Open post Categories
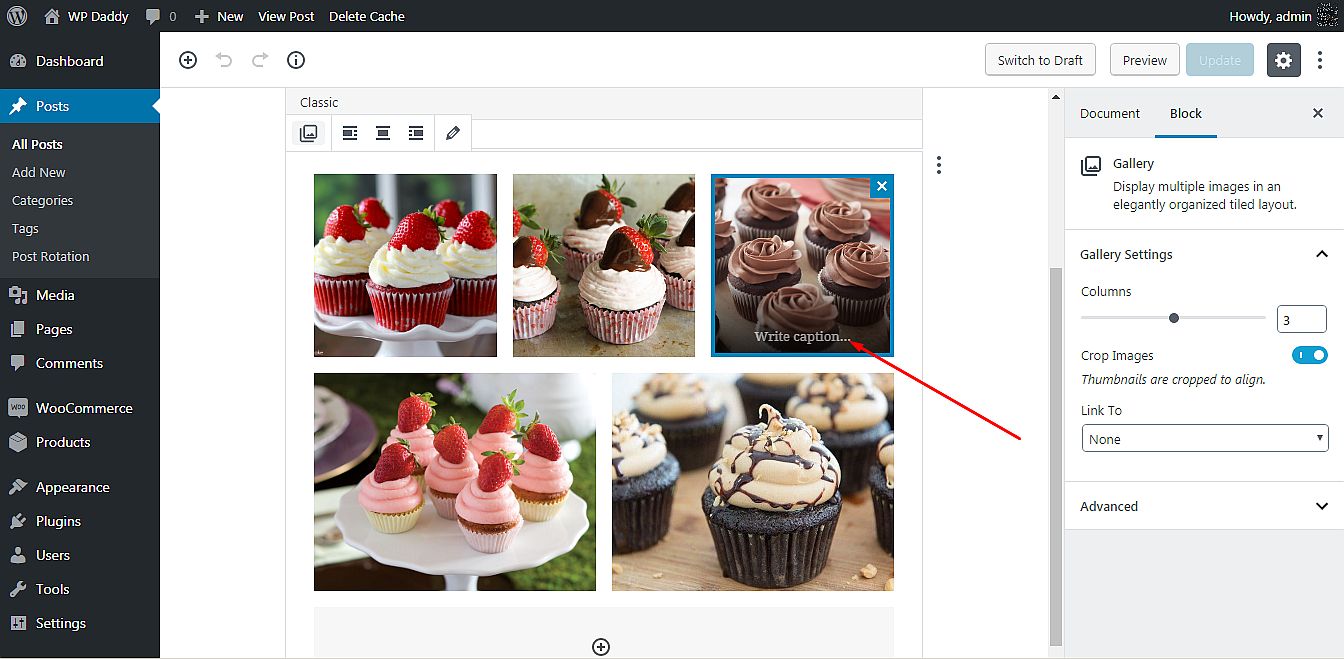1344x659 pixels. click(42, 200)
